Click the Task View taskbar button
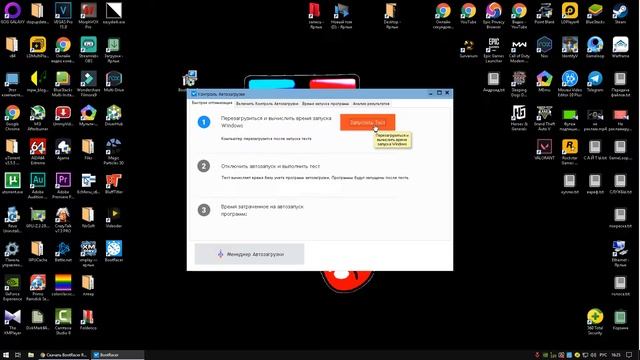This screenshot has height=360, width=640. pos(18,355)
